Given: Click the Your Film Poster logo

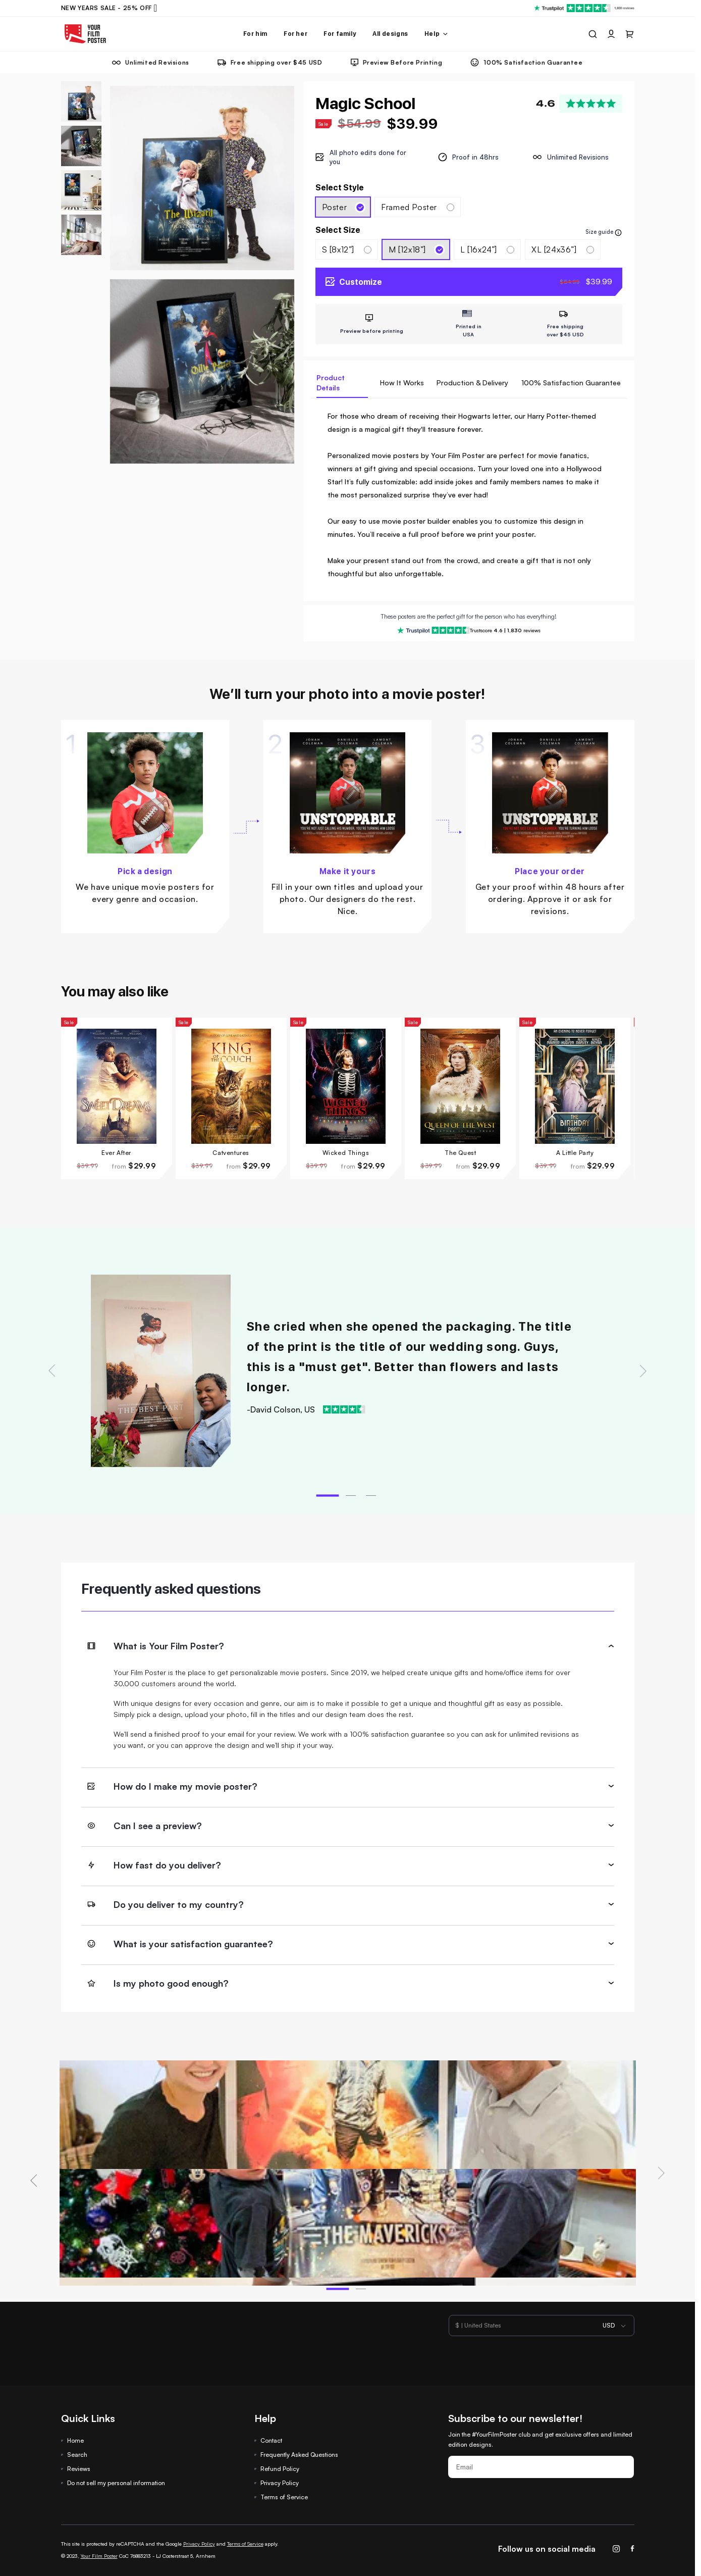Looking at the screenshot, I should click(x=85, y=34).
